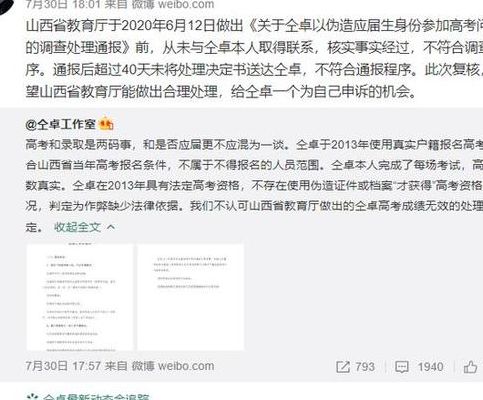Screen dimensions: 483x400
Task: Click the profile avatar at top left
Action: click(8, 7)
